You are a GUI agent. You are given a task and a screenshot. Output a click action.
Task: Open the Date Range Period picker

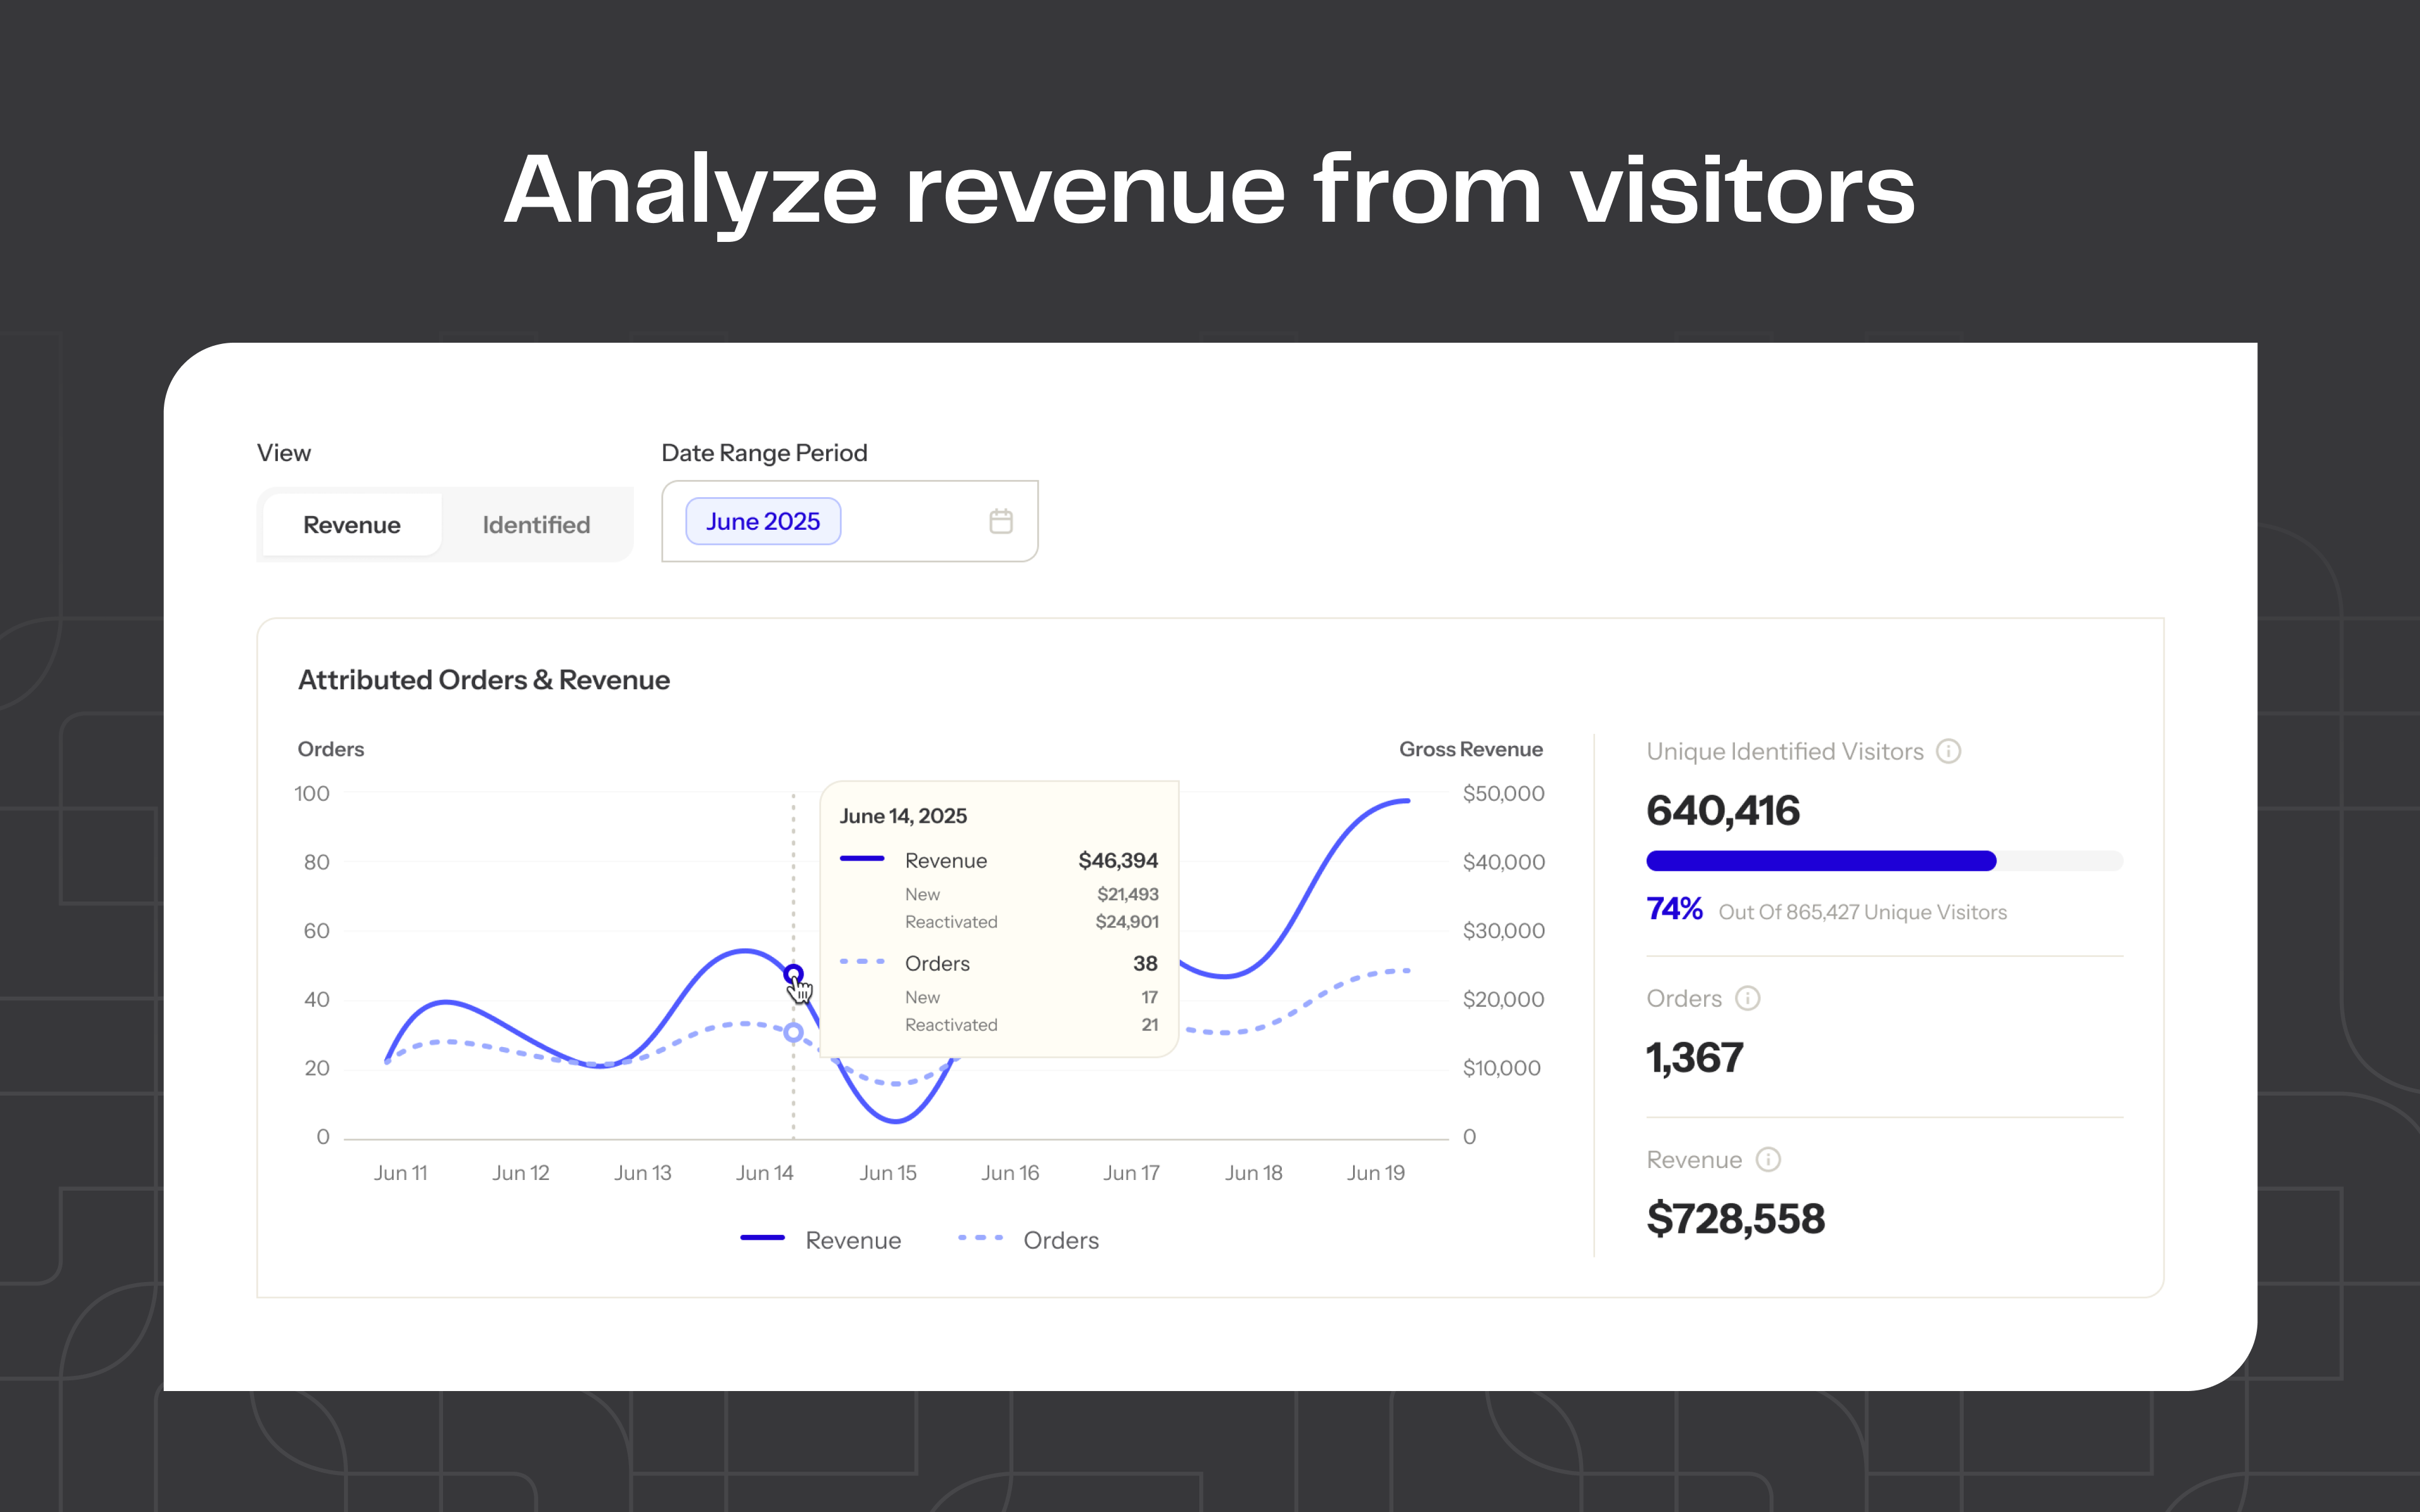point(910,521)
